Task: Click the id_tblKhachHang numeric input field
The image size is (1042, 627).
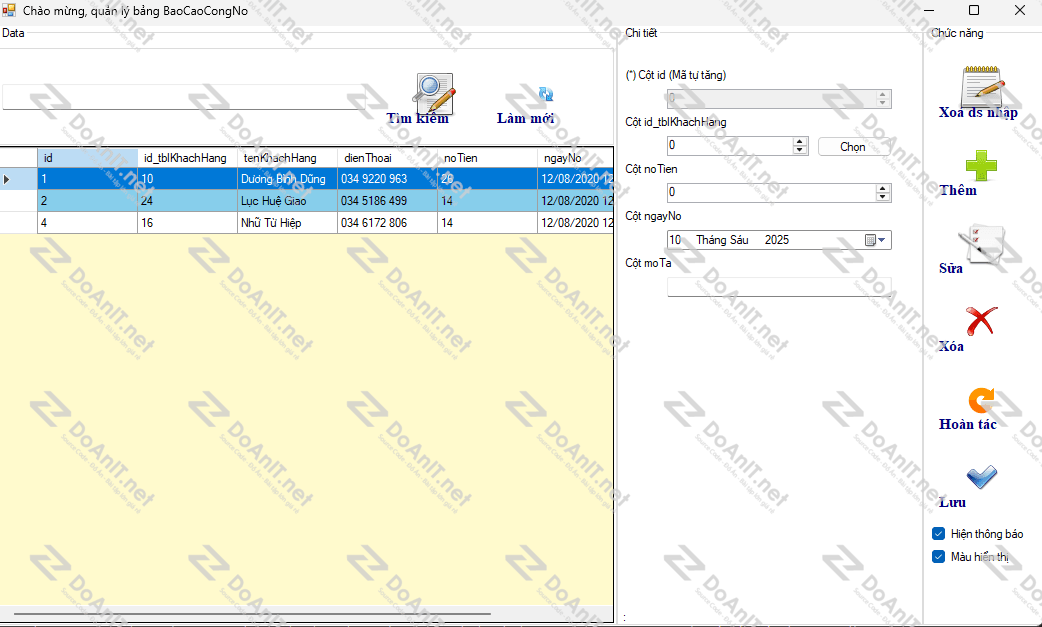Action: [x=730, y=145]
